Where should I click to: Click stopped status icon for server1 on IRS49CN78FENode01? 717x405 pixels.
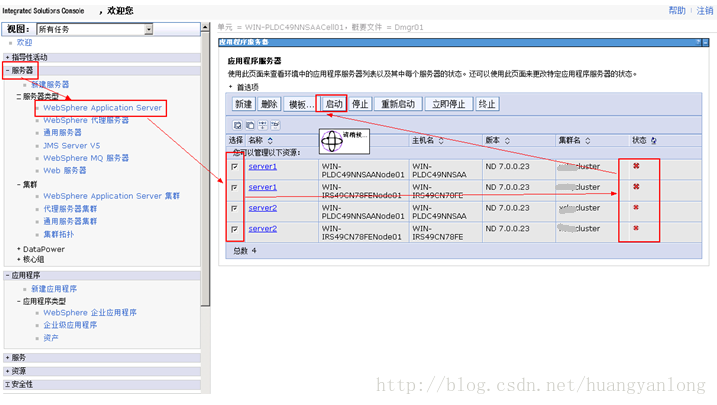click(636, 187)
